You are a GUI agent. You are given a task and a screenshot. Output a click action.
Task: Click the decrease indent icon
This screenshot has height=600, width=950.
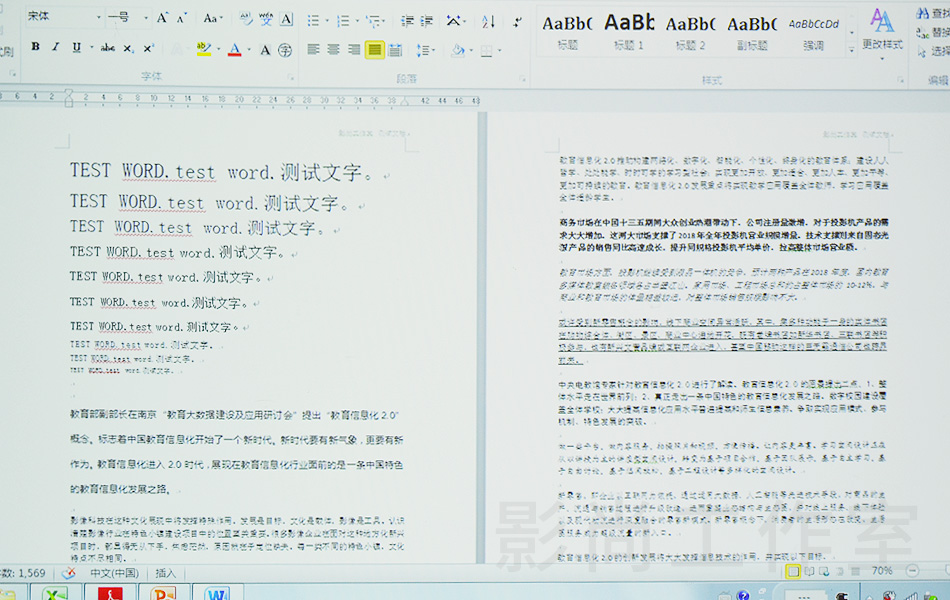point(408,20)
